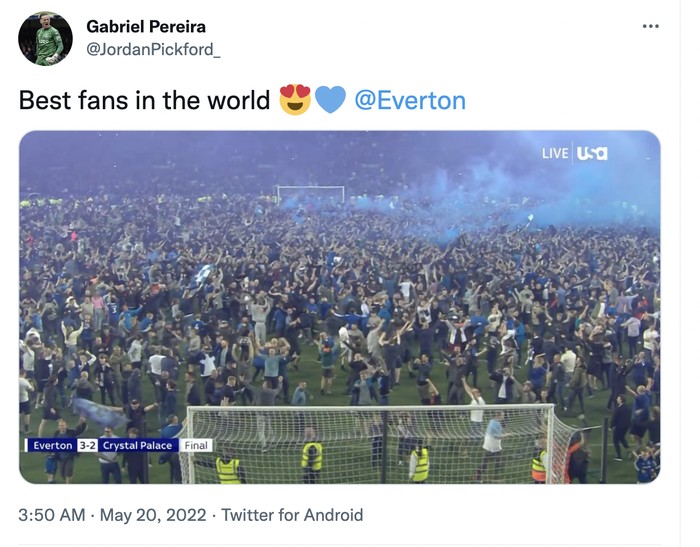The width and height of the screenshot is (700, 547).
Task: Click the far goal in the video
Action: point(310,193)
